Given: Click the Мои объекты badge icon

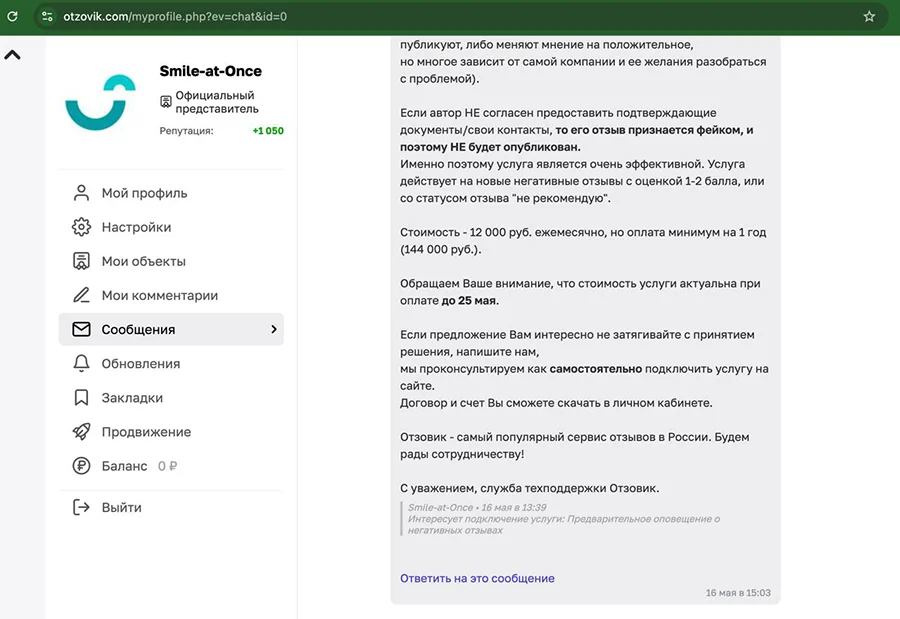Looking at the screenshot, I should [82, 261].
